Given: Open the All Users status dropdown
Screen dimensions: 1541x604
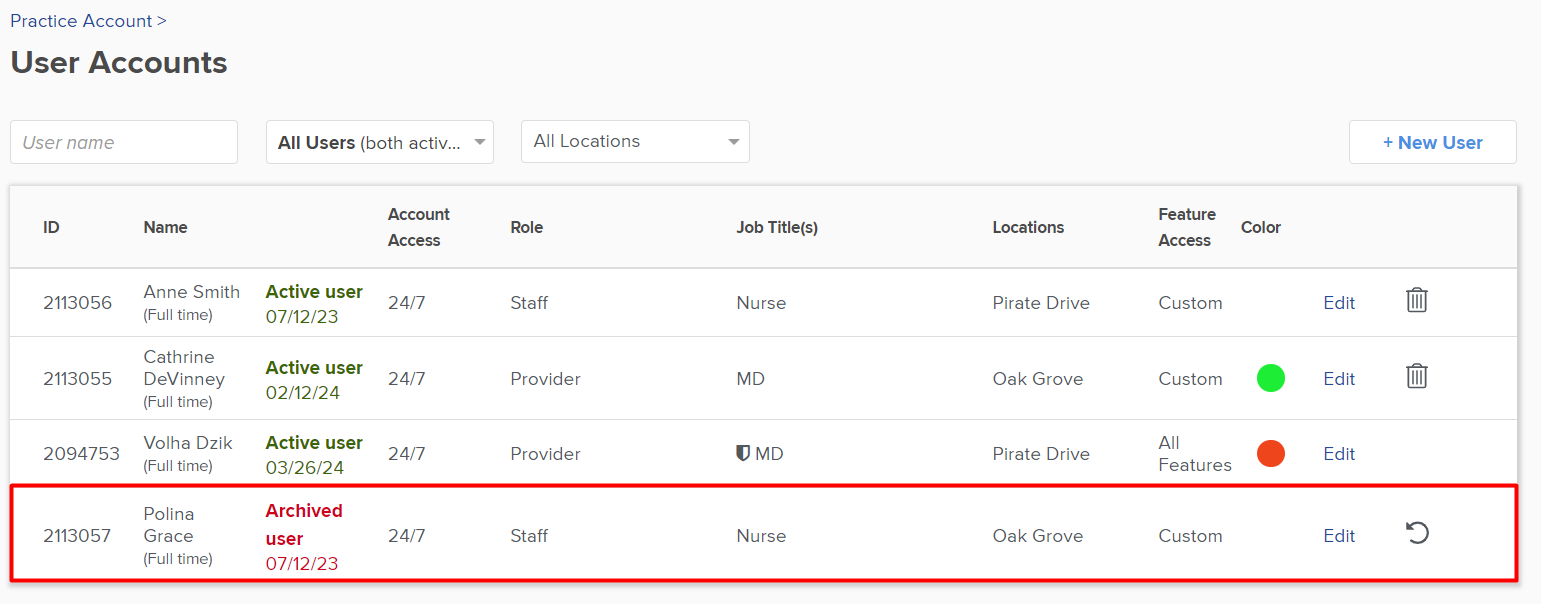Looking at the screenshot, I should point(380,142).
